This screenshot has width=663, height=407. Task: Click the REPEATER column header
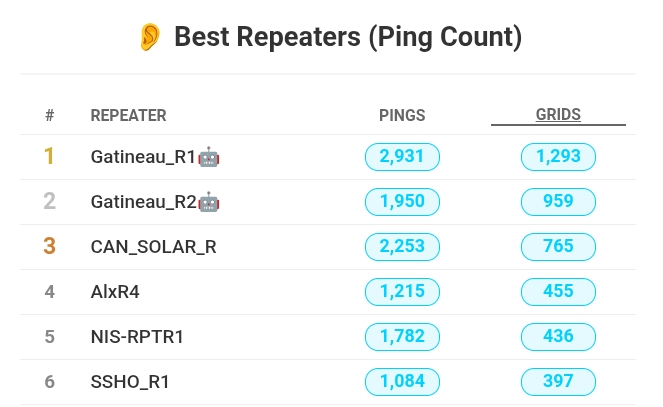[128, 115]
